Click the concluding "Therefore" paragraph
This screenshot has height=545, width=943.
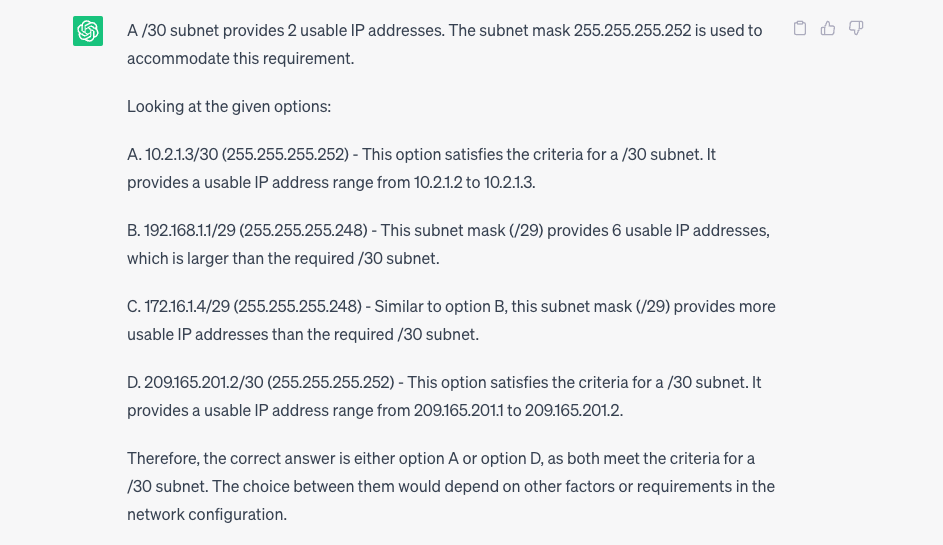pos(451,486)
